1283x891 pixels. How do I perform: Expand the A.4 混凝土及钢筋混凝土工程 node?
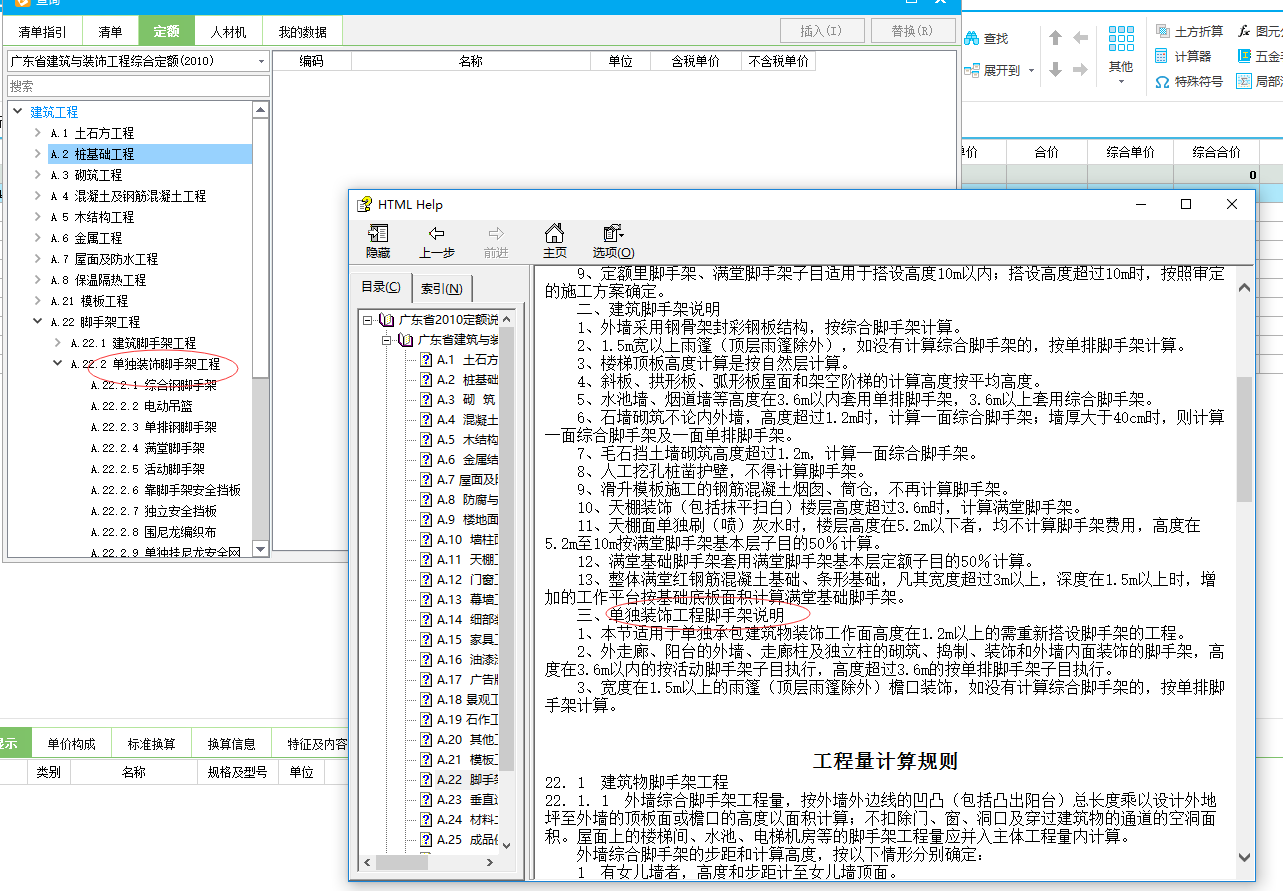click(37, 196)
